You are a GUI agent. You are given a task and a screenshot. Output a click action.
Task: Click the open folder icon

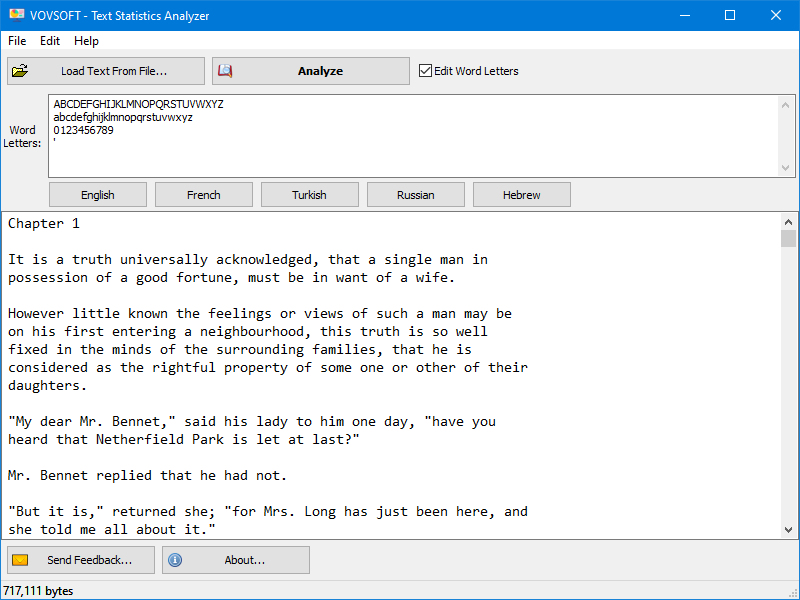20,71
